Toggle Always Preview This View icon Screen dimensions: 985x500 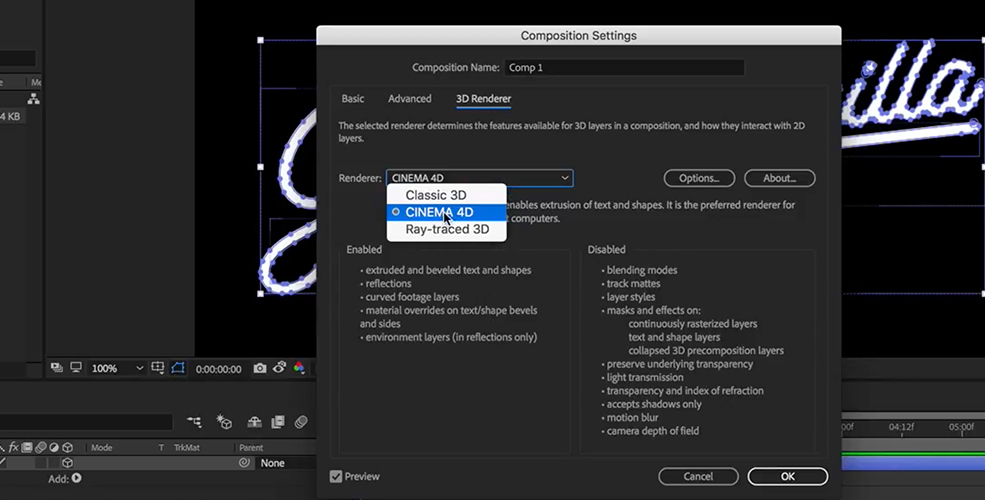click(x=57, y=368)
